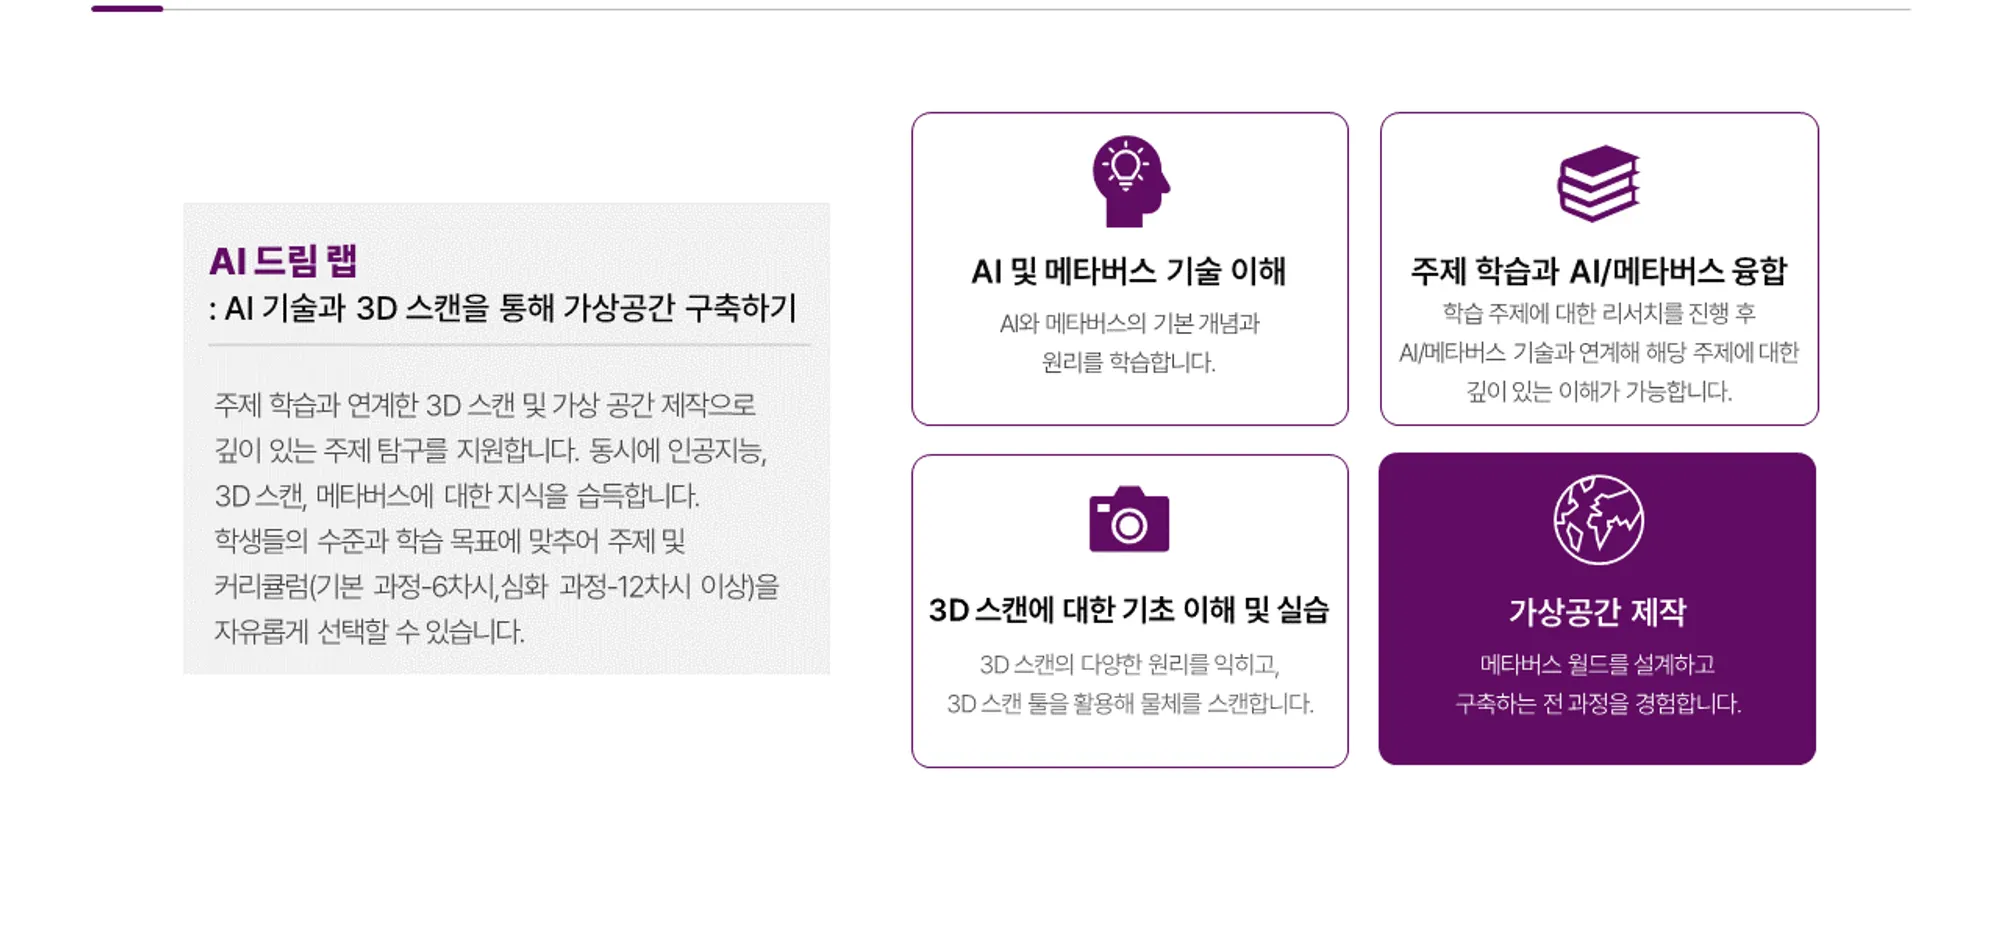Click '3D 스캔 툴을 활용해 물체를 스캔합니다' text

point(1129,704)
